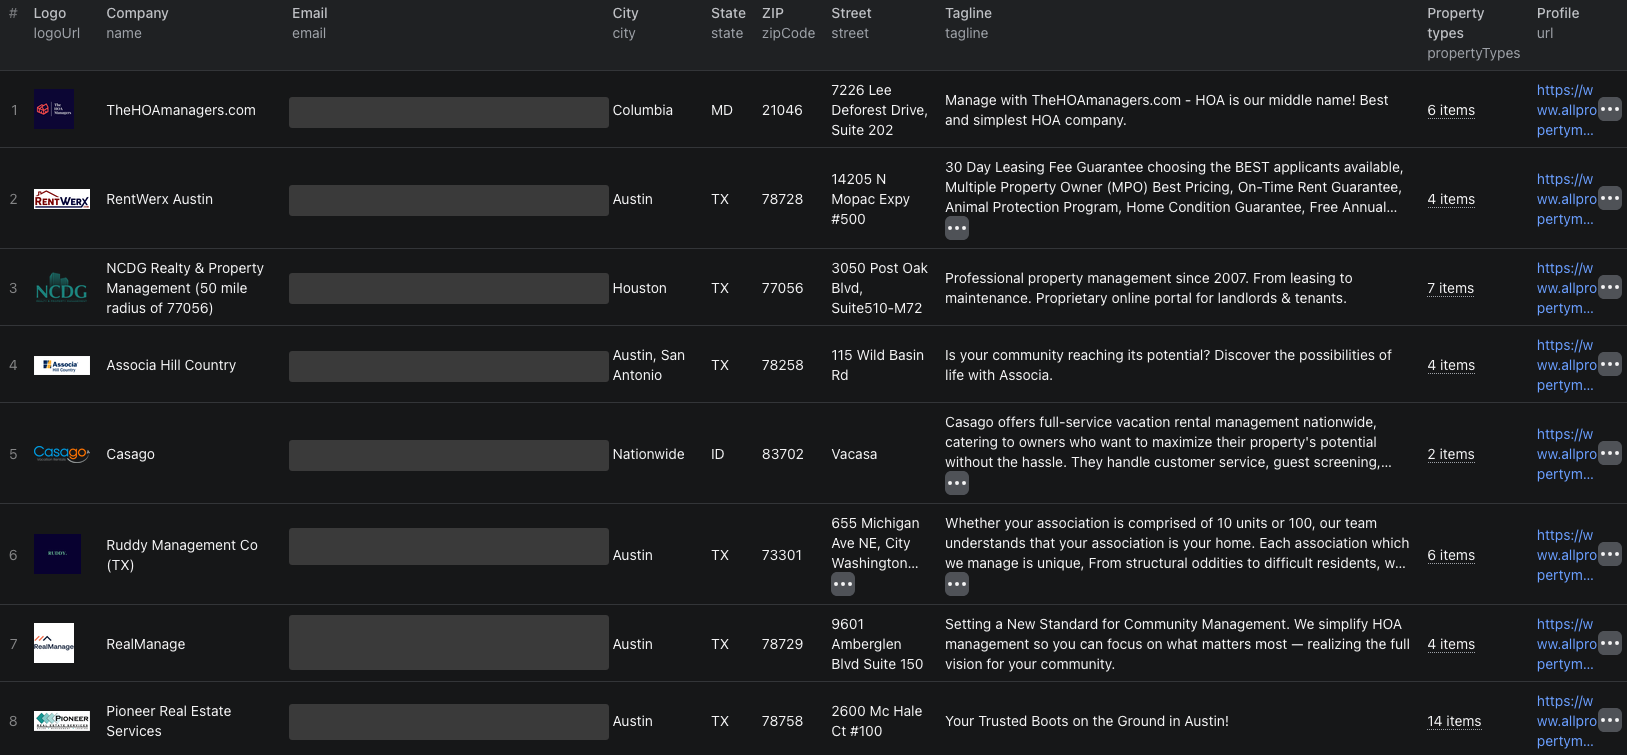Expand TheHOAmanagers.com profile URL ellipsis
The height and width of the screenshot is (755, 1627).
pos(1610,109)
